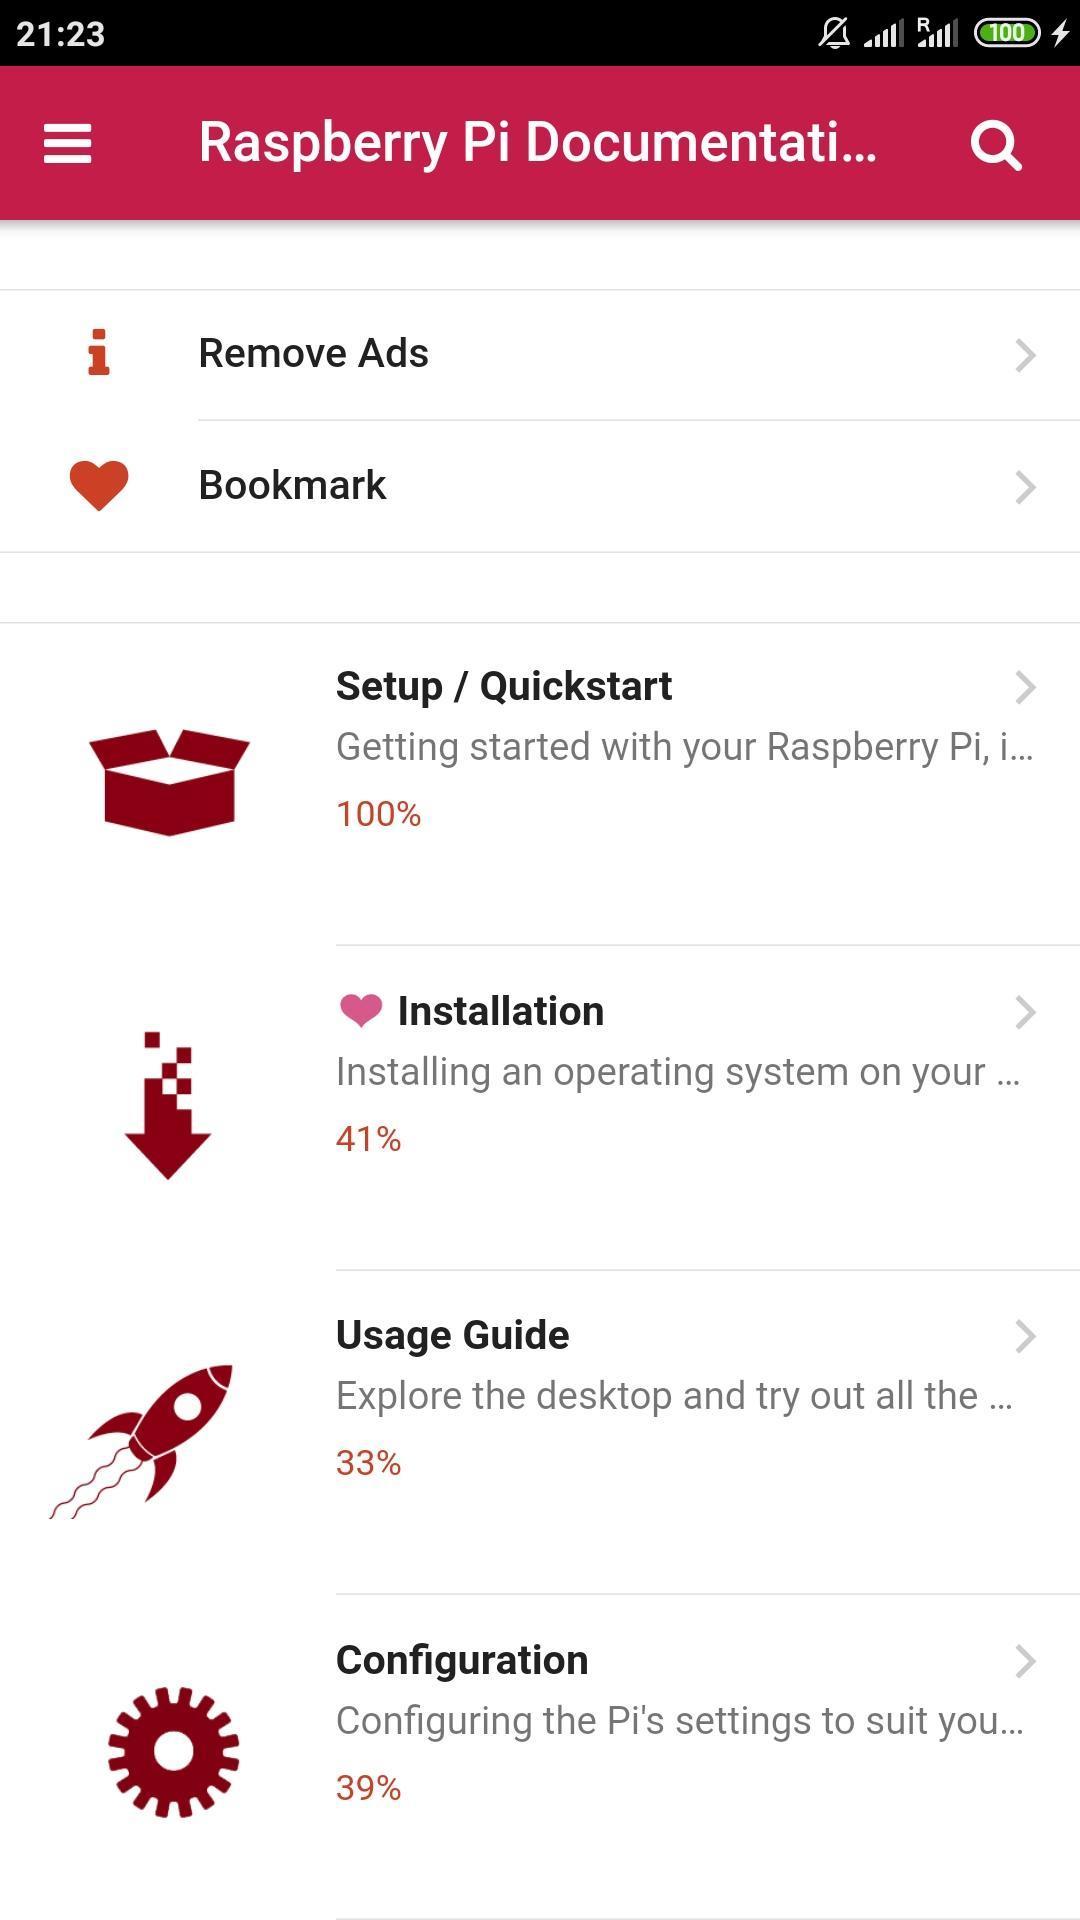
Task: Expand Bookmark via its chevron arrow
Action: point(1025,487)
